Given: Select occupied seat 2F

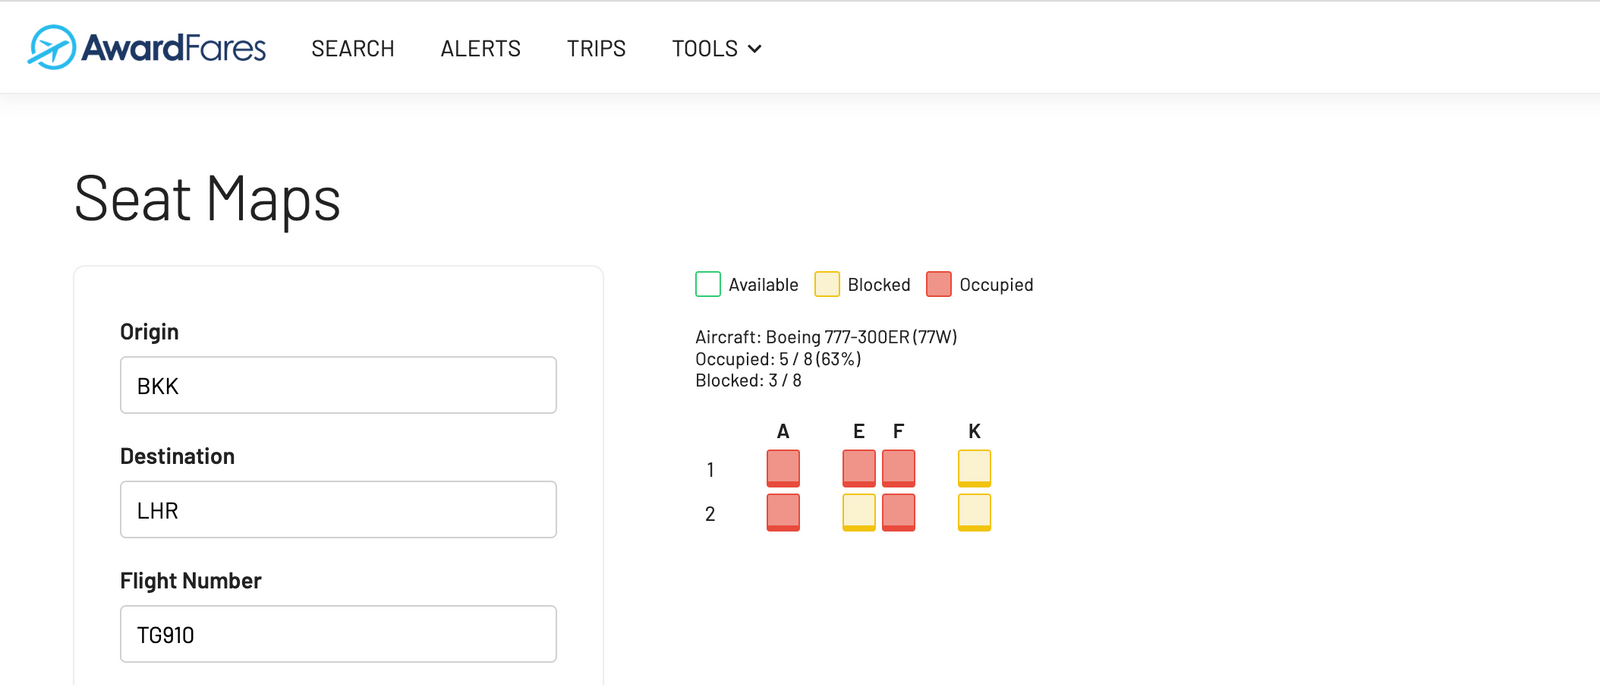Looking at the screenshot, I should pos(899,512).
